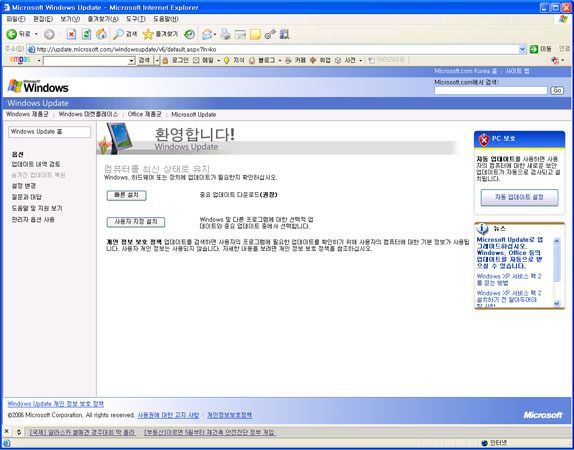Click the Print icon in toolbar

(226, 34)
